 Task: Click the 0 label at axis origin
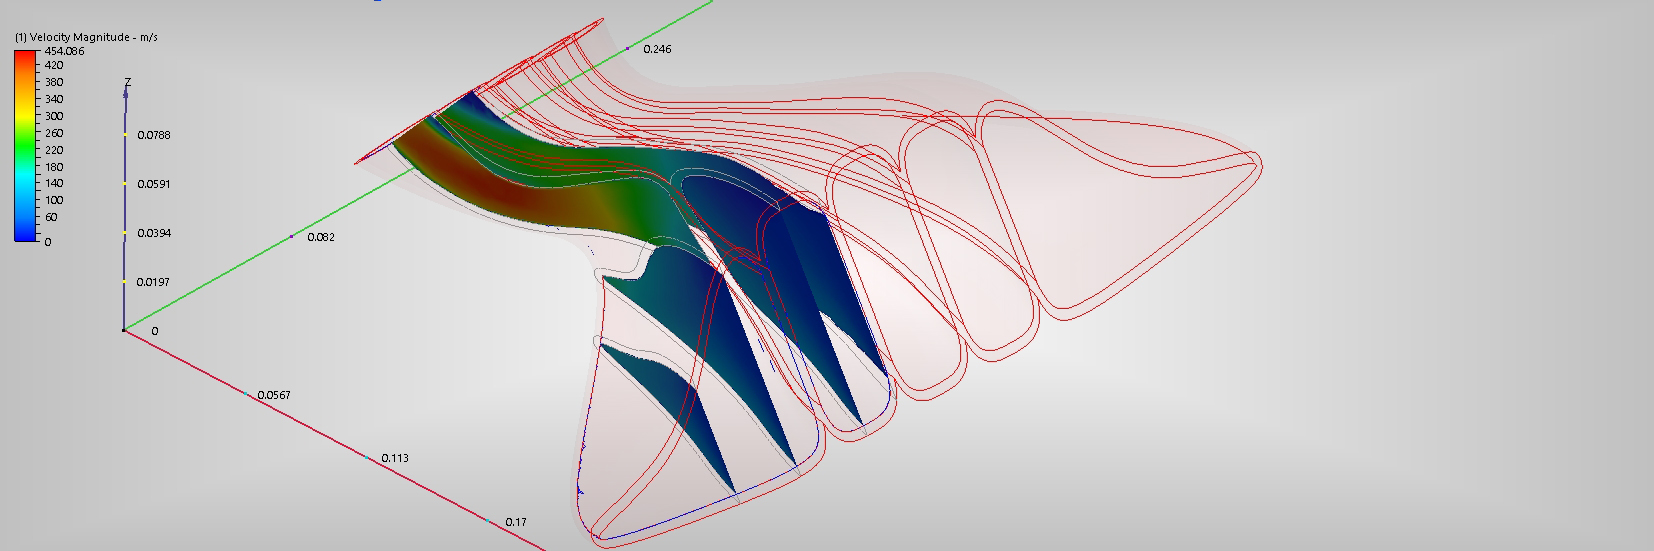click(154, 331)
